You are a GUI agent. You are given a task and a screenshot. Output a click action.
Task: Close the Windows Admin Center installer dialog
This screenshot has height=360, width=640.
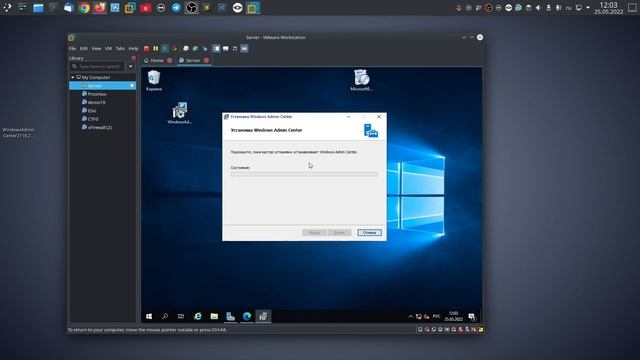point(379,117)
